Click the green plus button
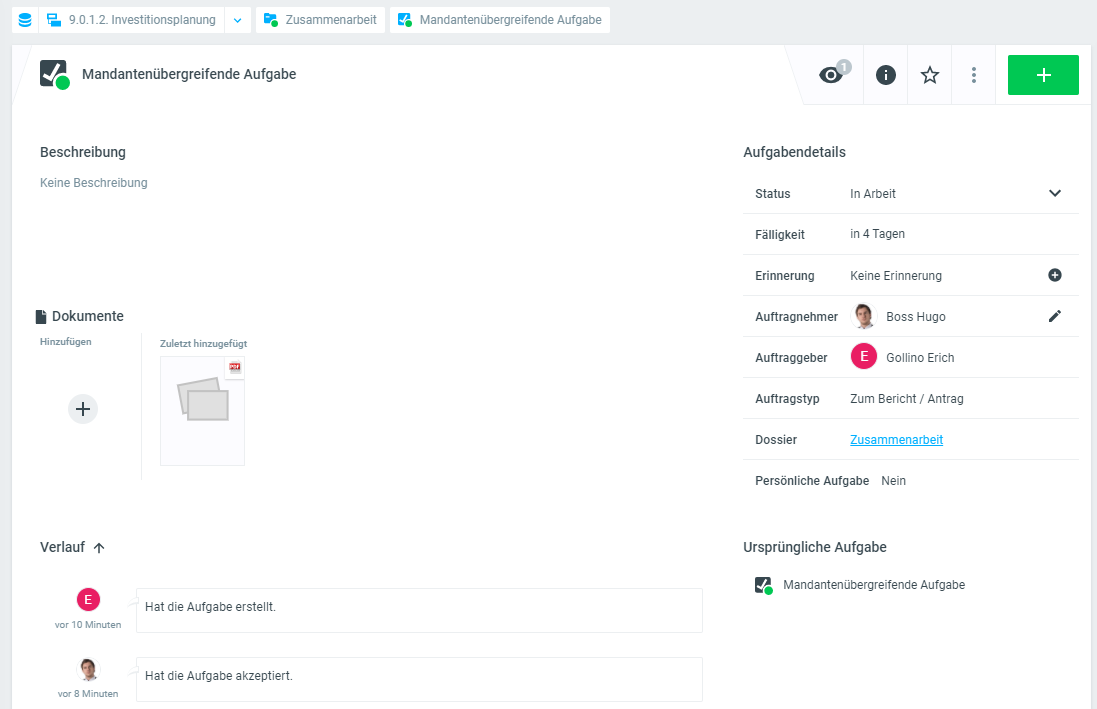Image resolution: width=1097 pixels, height=709 pixels. [1043, 75]
